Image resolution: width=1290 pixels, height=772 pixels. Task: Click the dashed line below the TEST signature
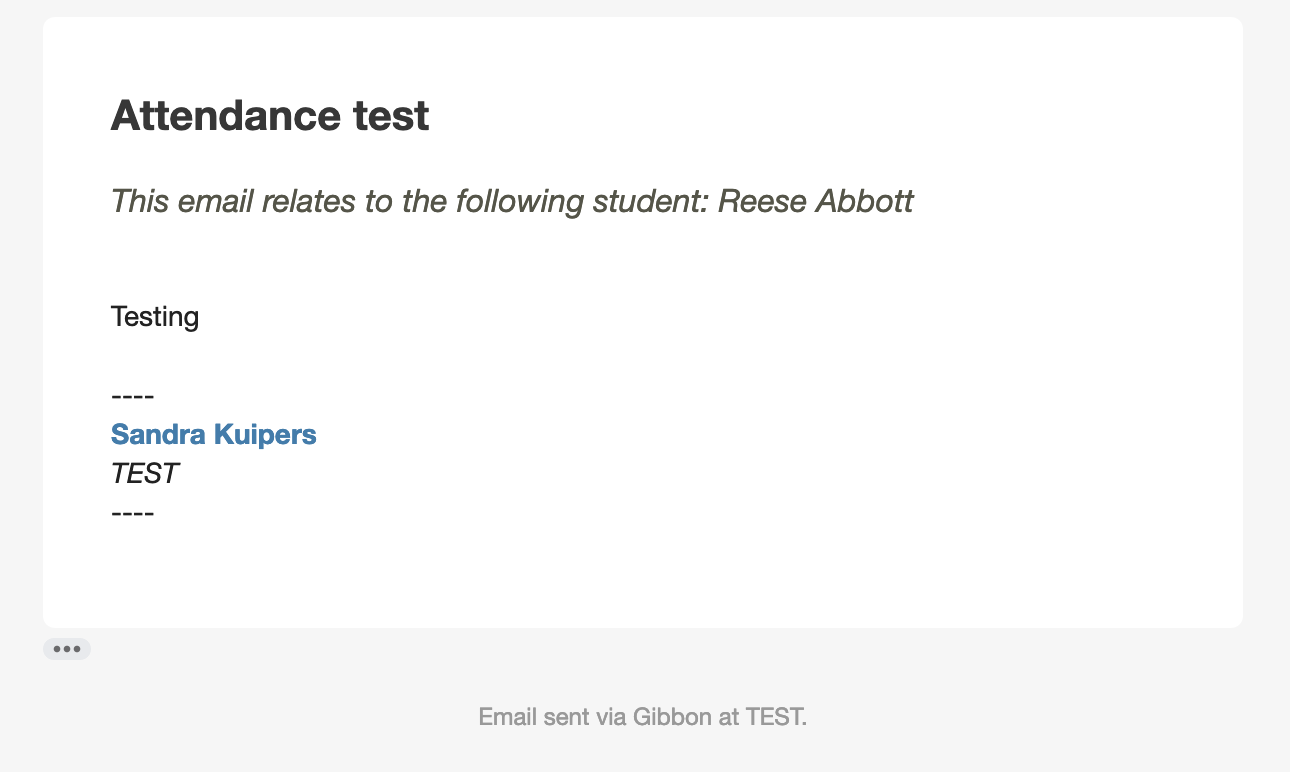click(132, 514)
